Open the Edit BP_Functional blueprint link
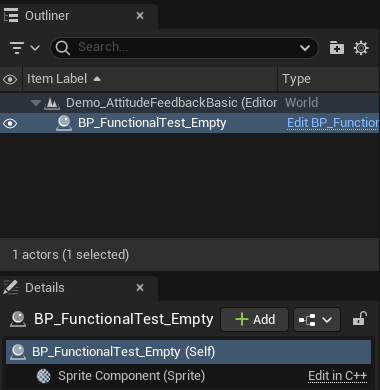 coord(333,123)
